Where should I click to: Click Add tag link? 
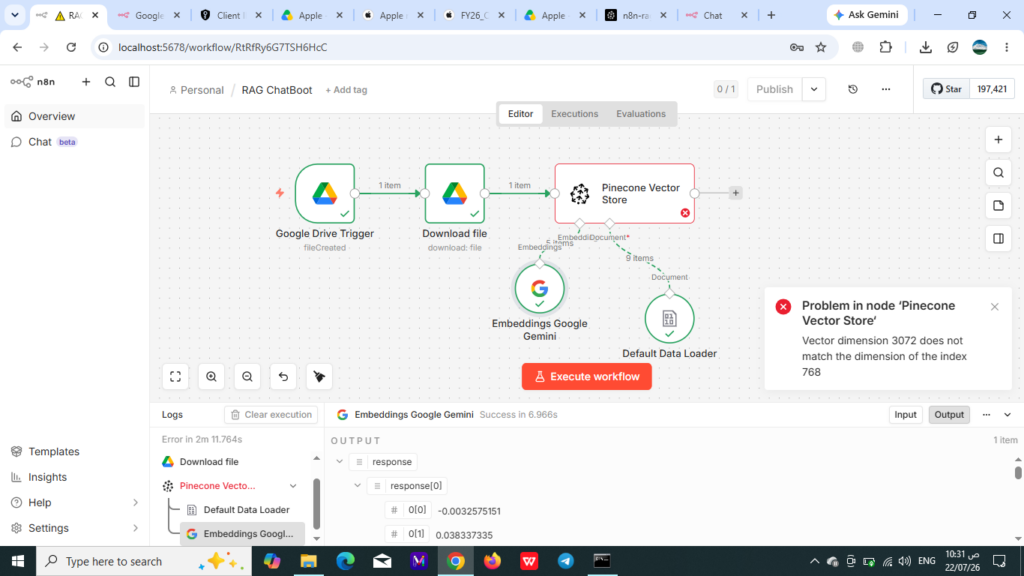(346, 90)
